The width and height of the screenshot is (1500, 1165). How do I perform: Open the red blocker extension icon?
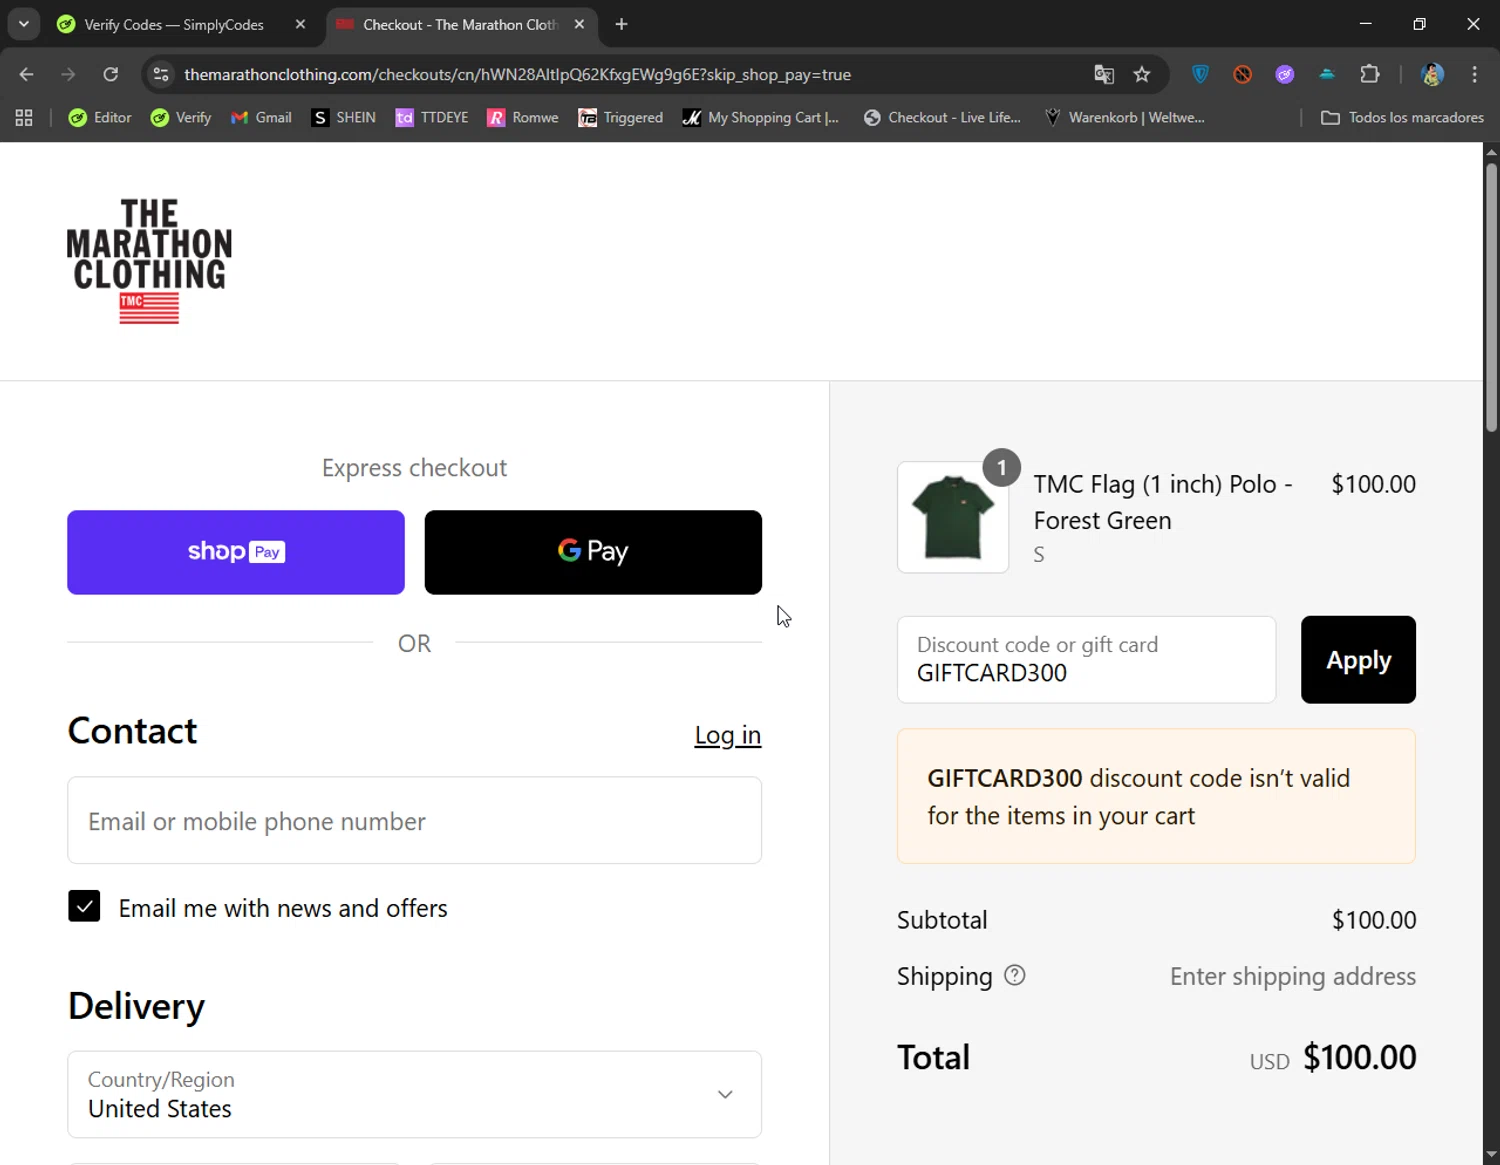point(1243,74)
